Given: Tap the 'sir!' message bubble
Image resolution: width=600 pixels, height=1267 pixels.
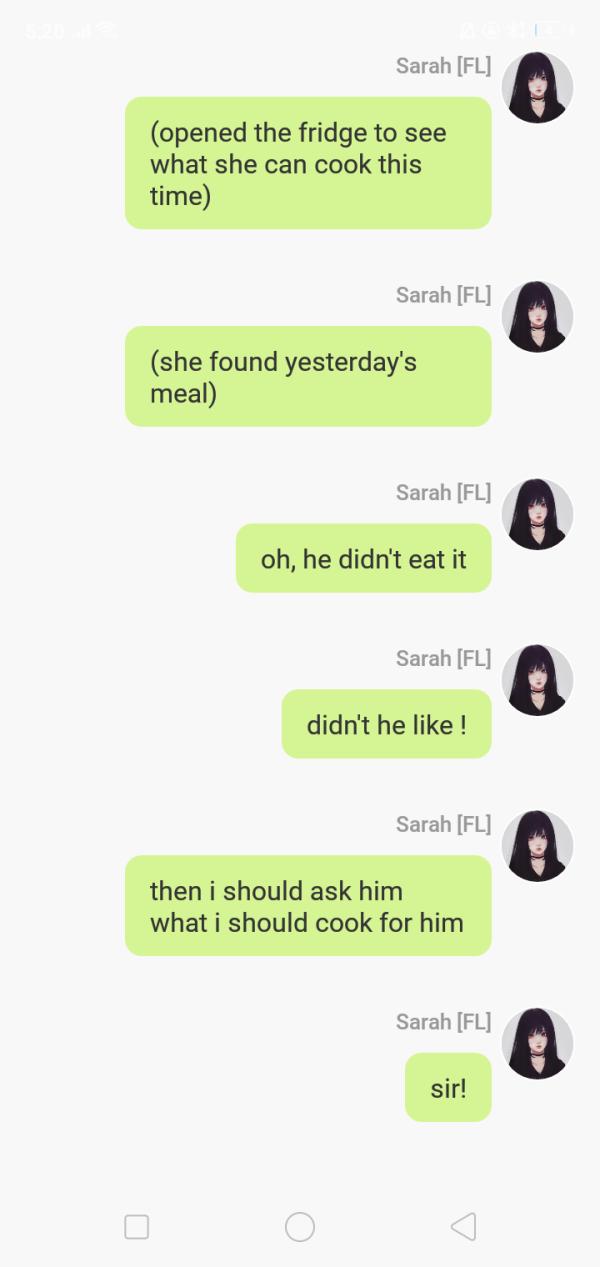Looking at the screenshot, I should coord(448,1087).
